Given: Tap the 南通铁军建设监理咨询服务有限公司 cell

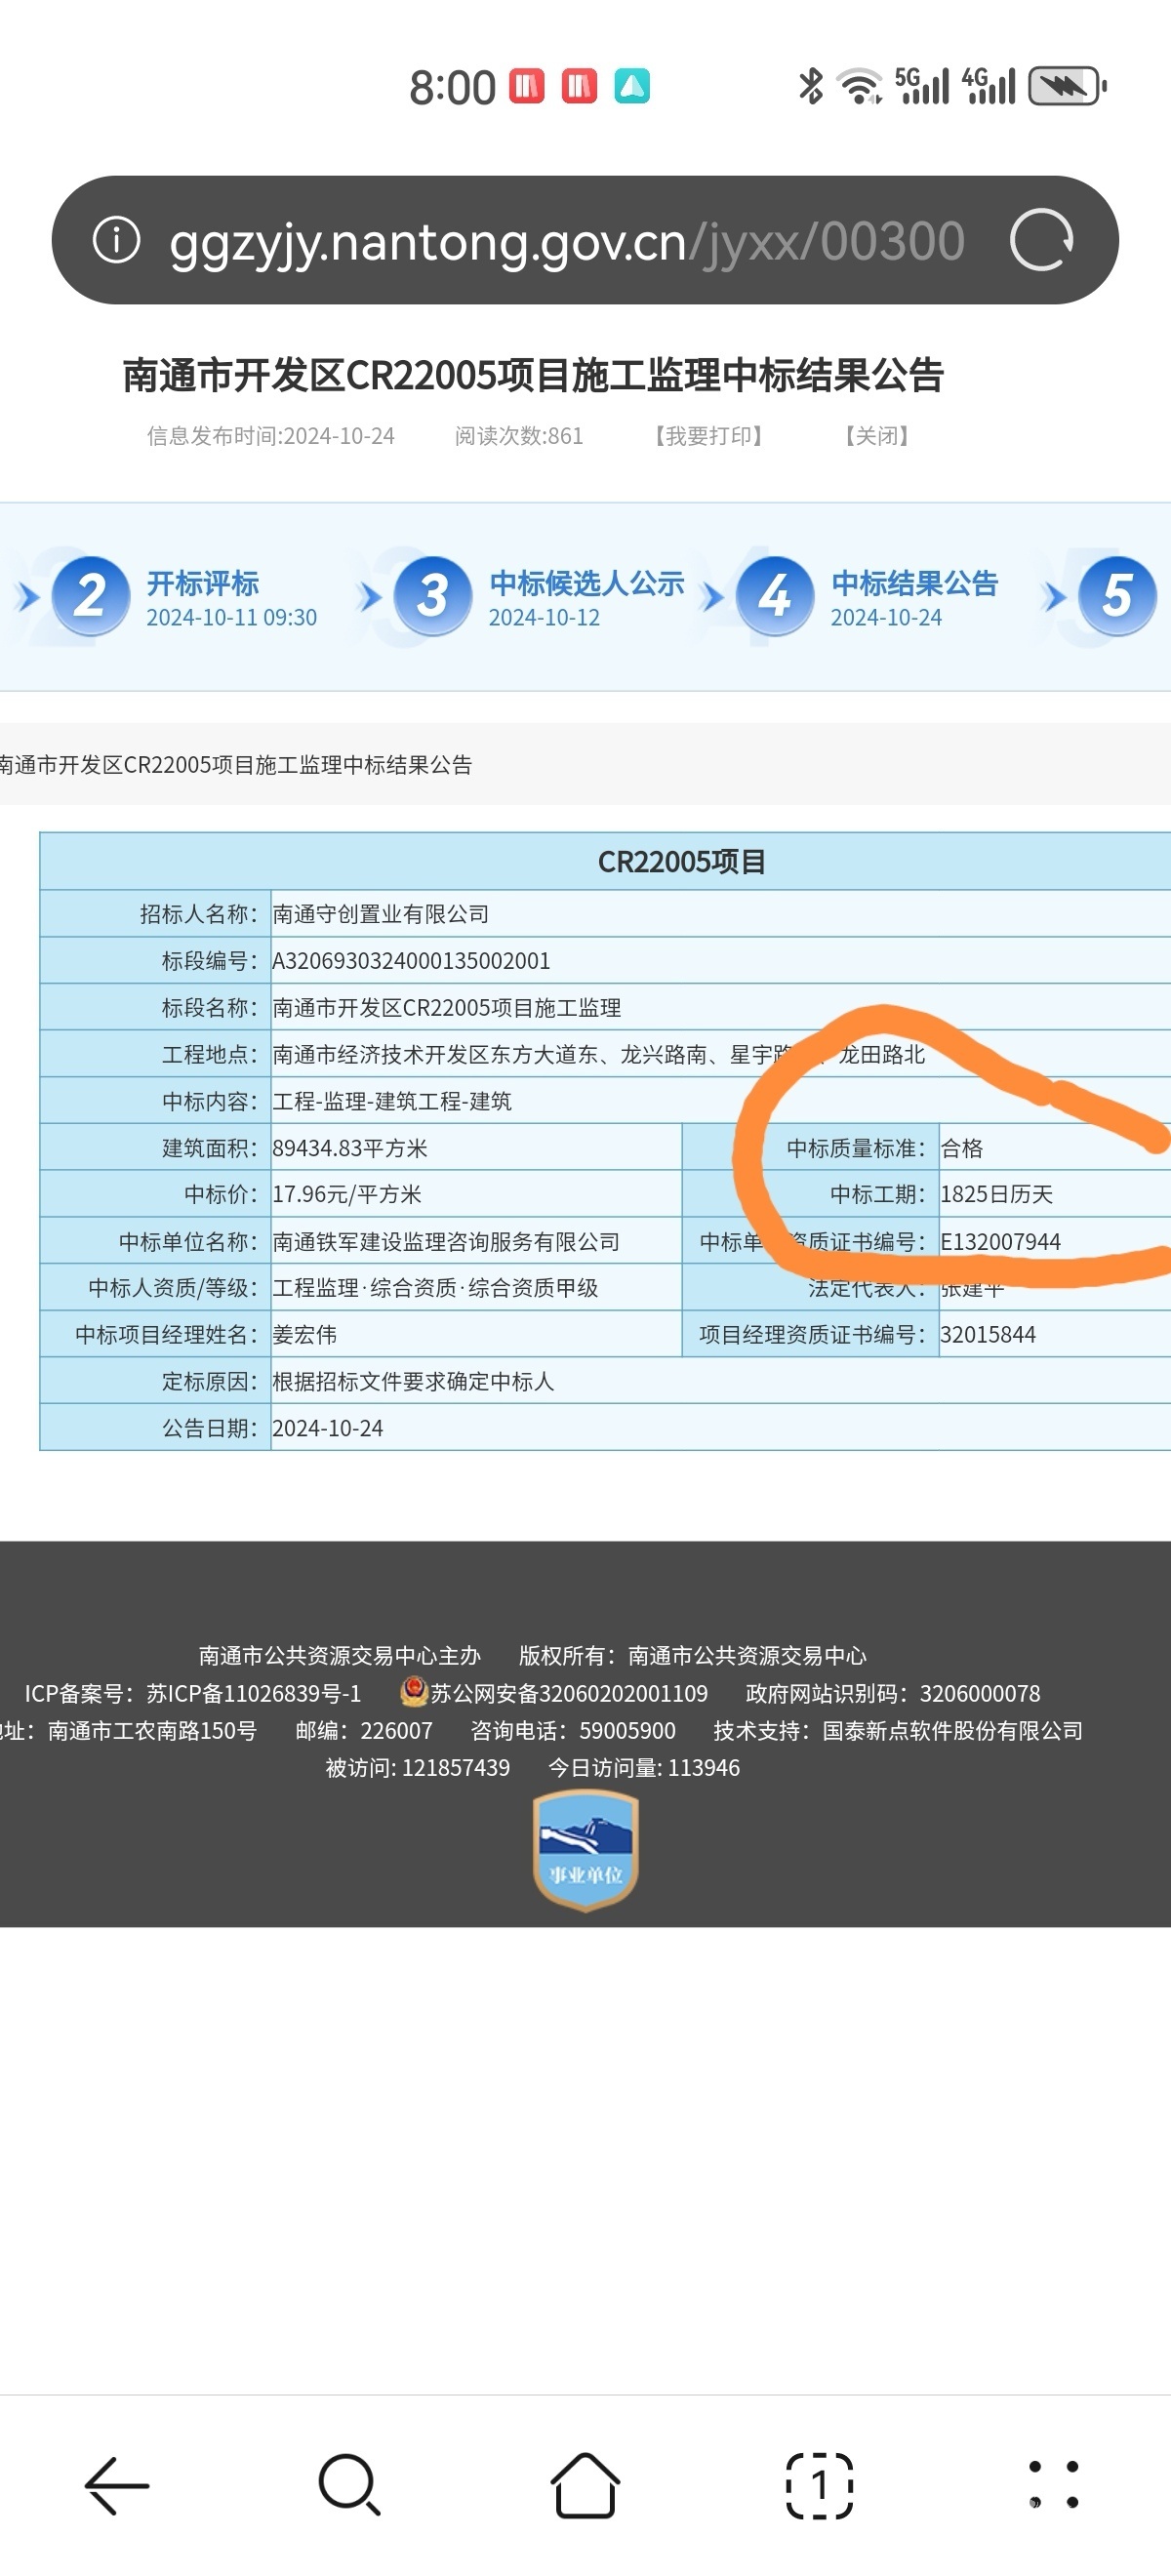Looking at the screenshot, I should click(446, 1241).
